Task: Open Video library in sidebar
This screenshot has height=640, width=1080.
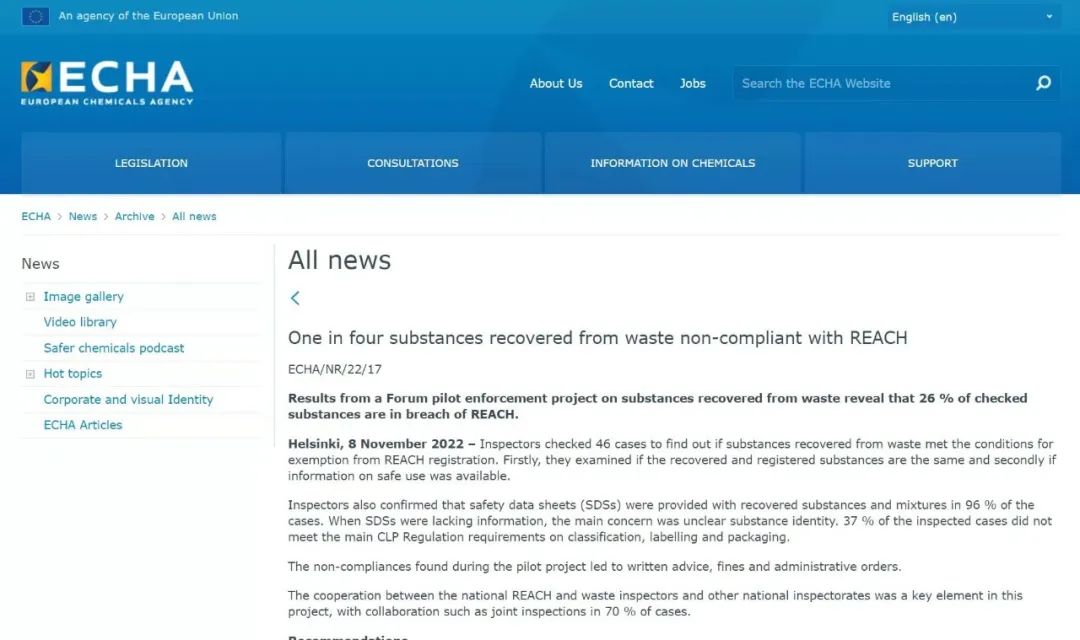Action: pos(80,322)
